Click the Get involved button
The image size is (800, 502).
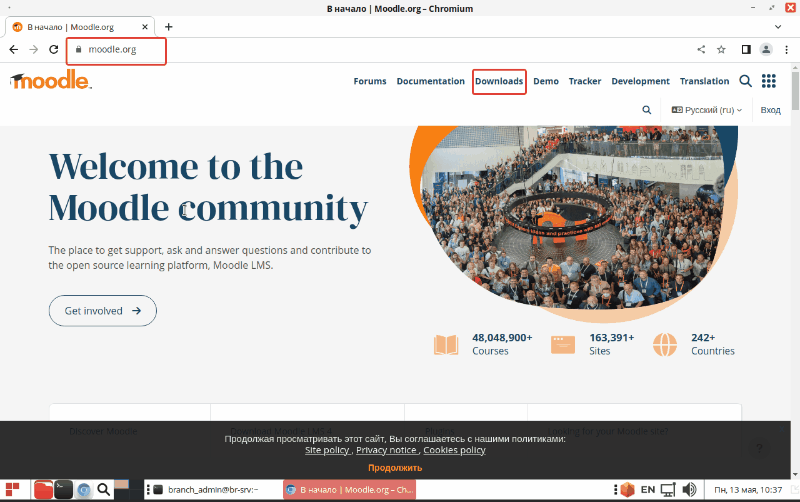coord(103,311)
